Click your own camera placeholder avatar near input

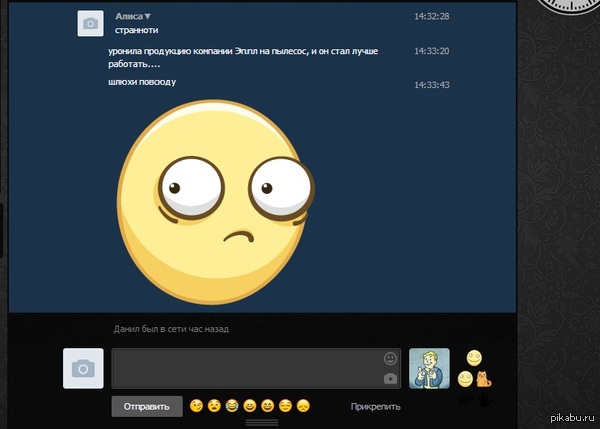[83, 368]
